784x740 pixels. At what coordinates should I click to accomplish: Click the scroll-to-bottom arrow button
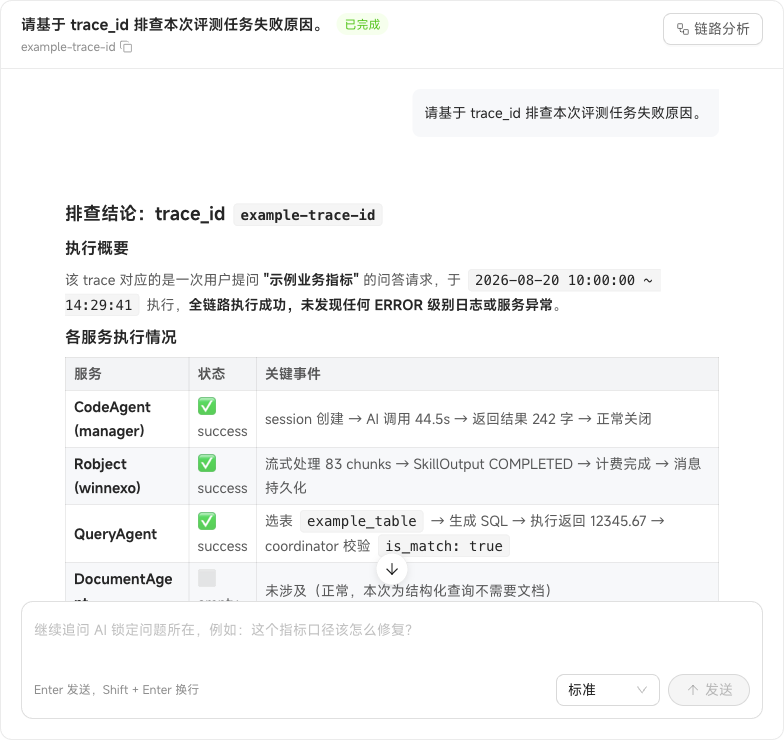pyautogui.click(x=392, y=569)
